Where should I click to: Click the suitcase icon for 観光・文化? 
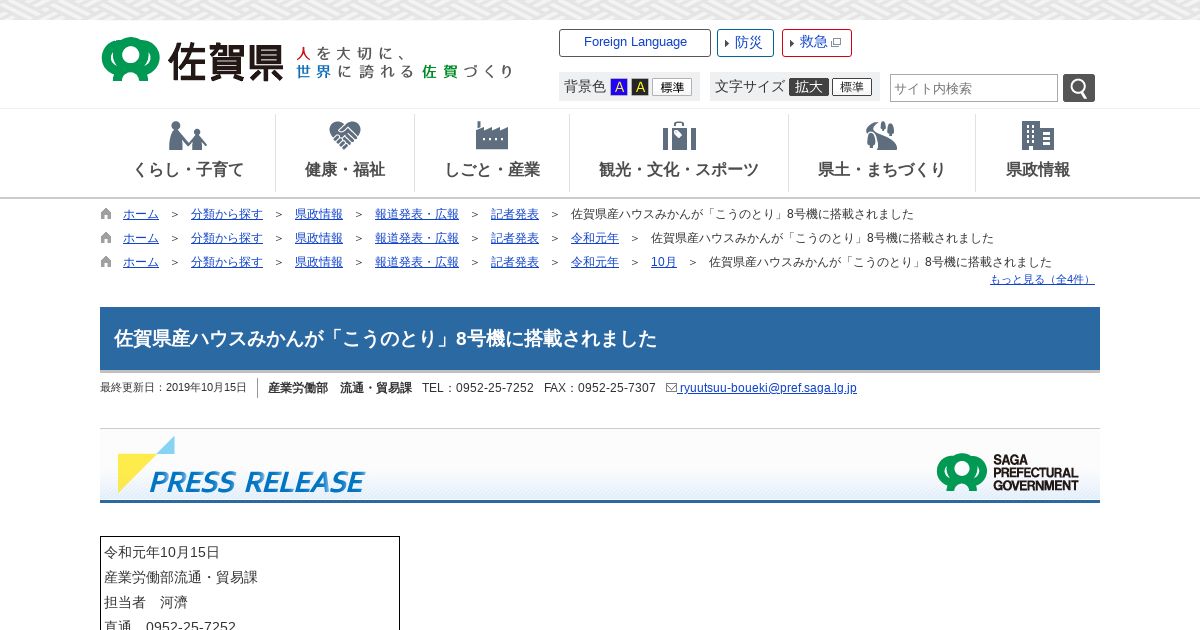[679, 136]
